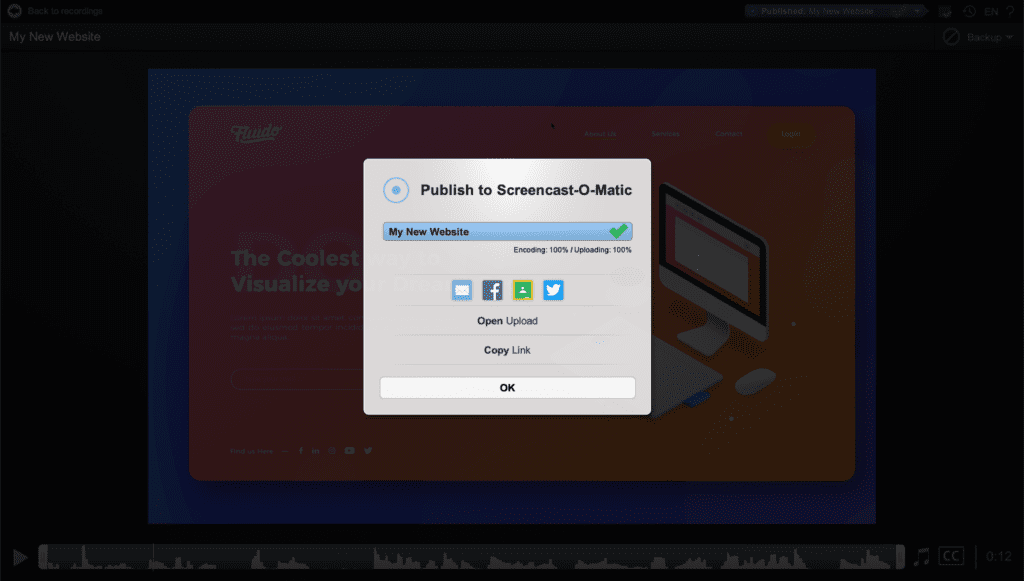Click the 0:12 duration readout
This screenshot has width=1024, height=581.
click(x=999, y=557)
